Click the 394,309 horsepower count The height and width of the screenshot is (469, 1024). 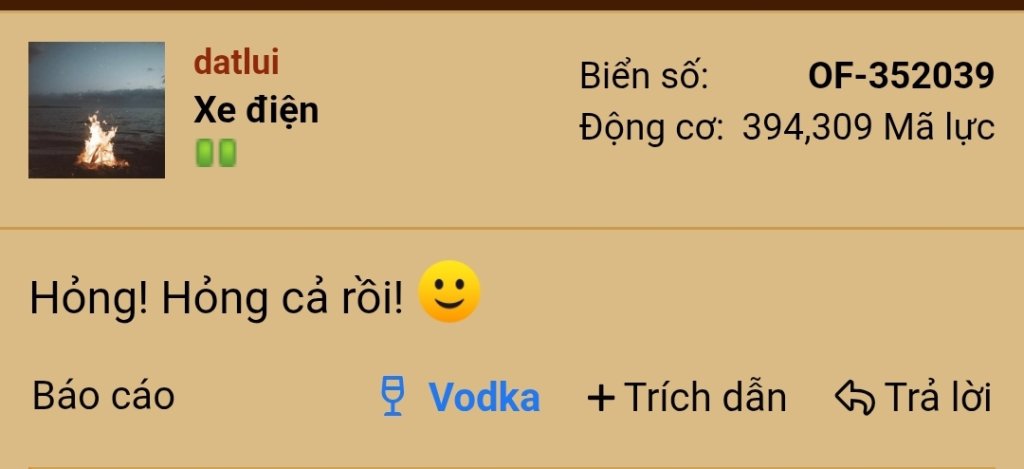coord(807,128)
